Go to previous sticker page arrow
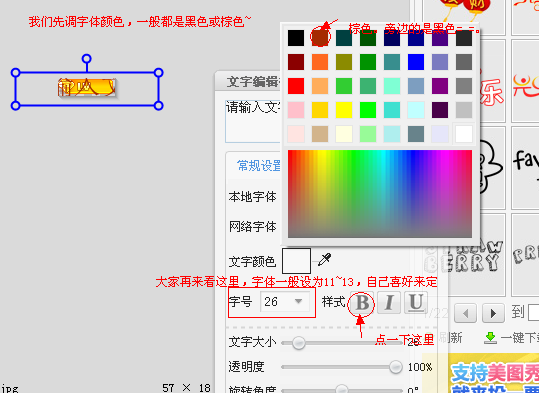Screen dimensions: 539x393 (465, 313)
